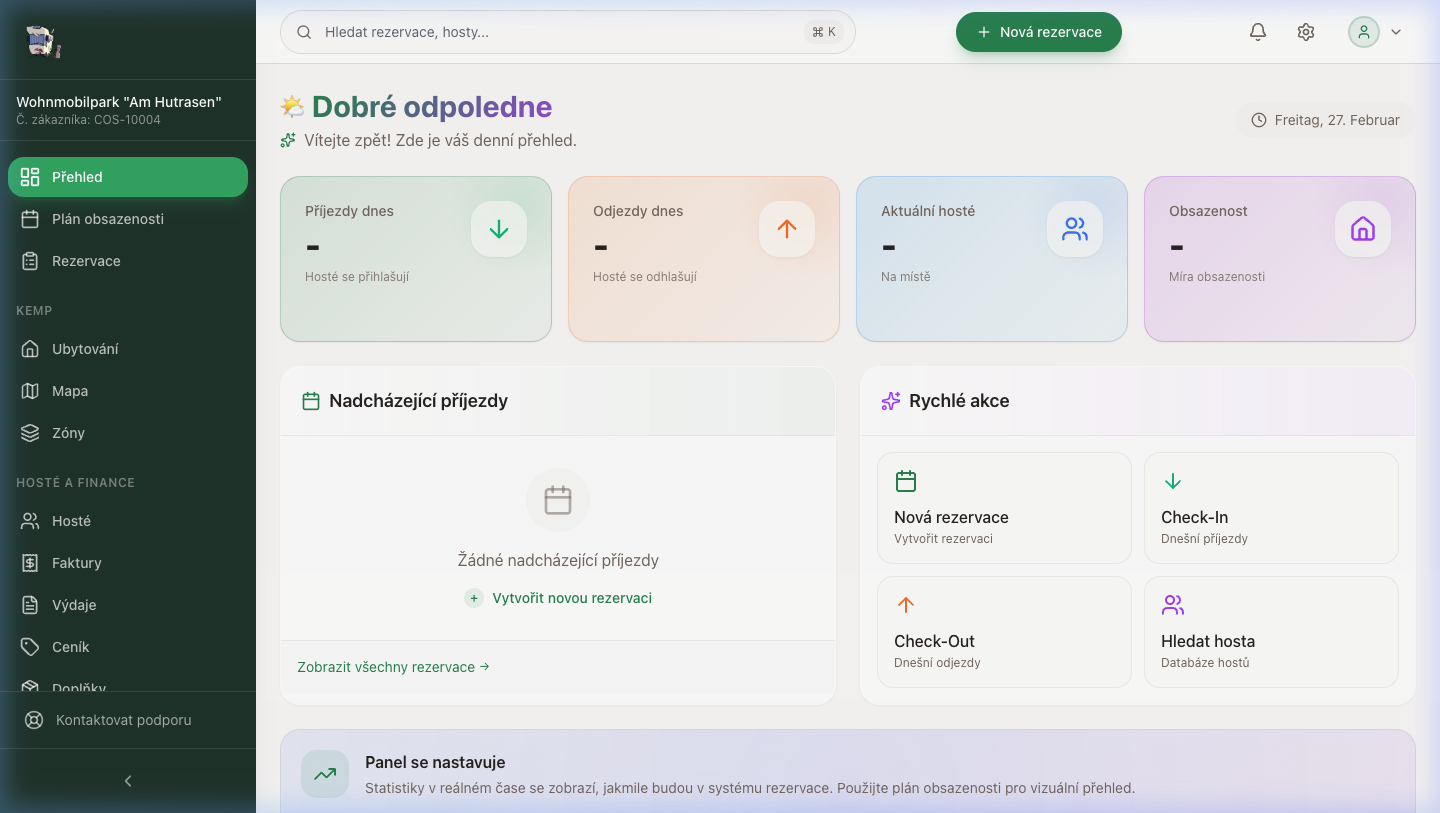Open the settings gear icon

(x=1305, y=31)
